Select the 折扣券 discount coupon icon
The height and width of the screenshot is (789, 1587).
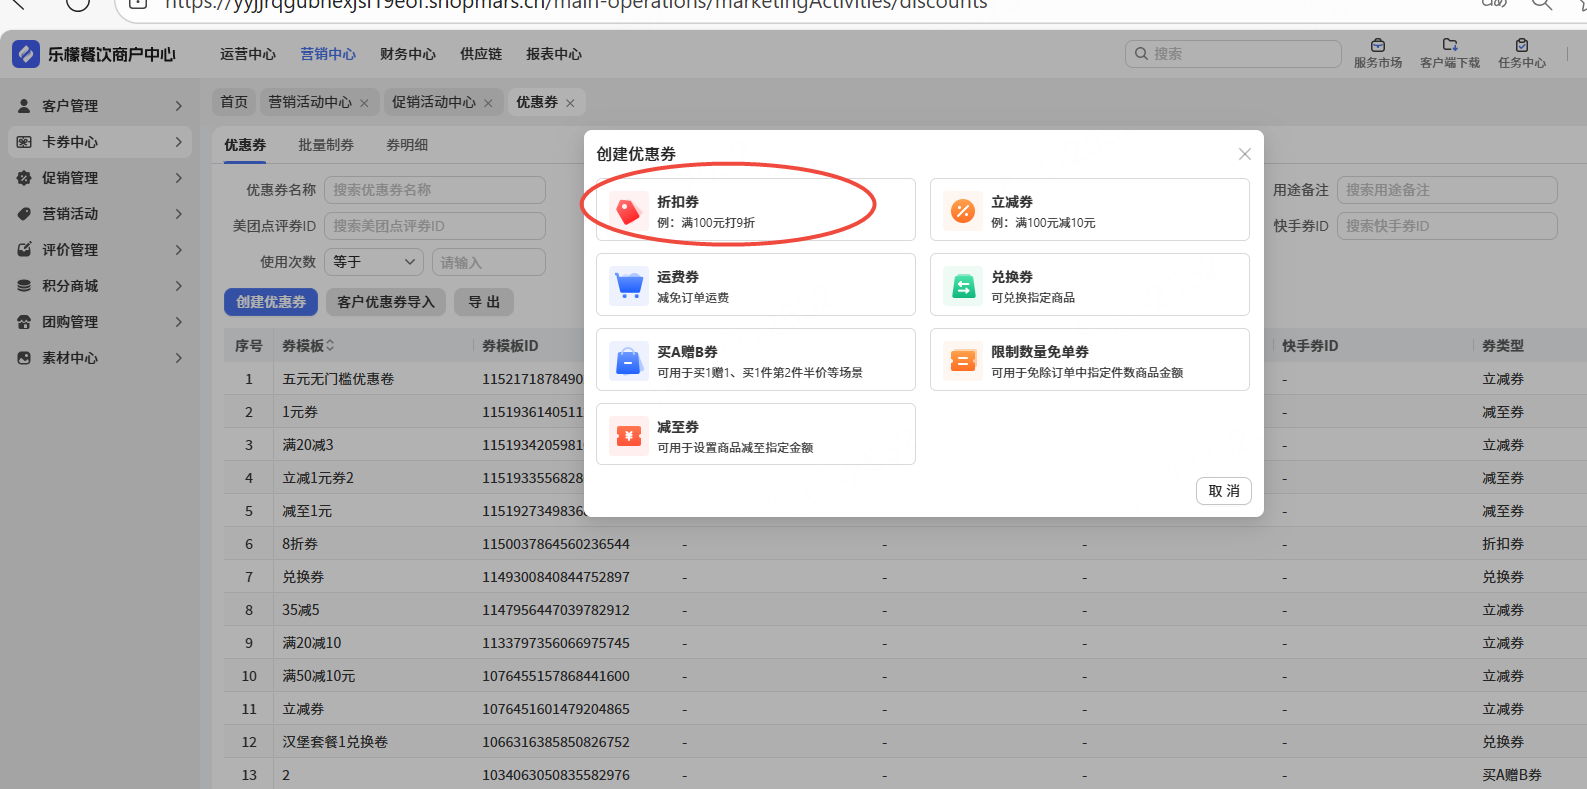pos(629,210)
